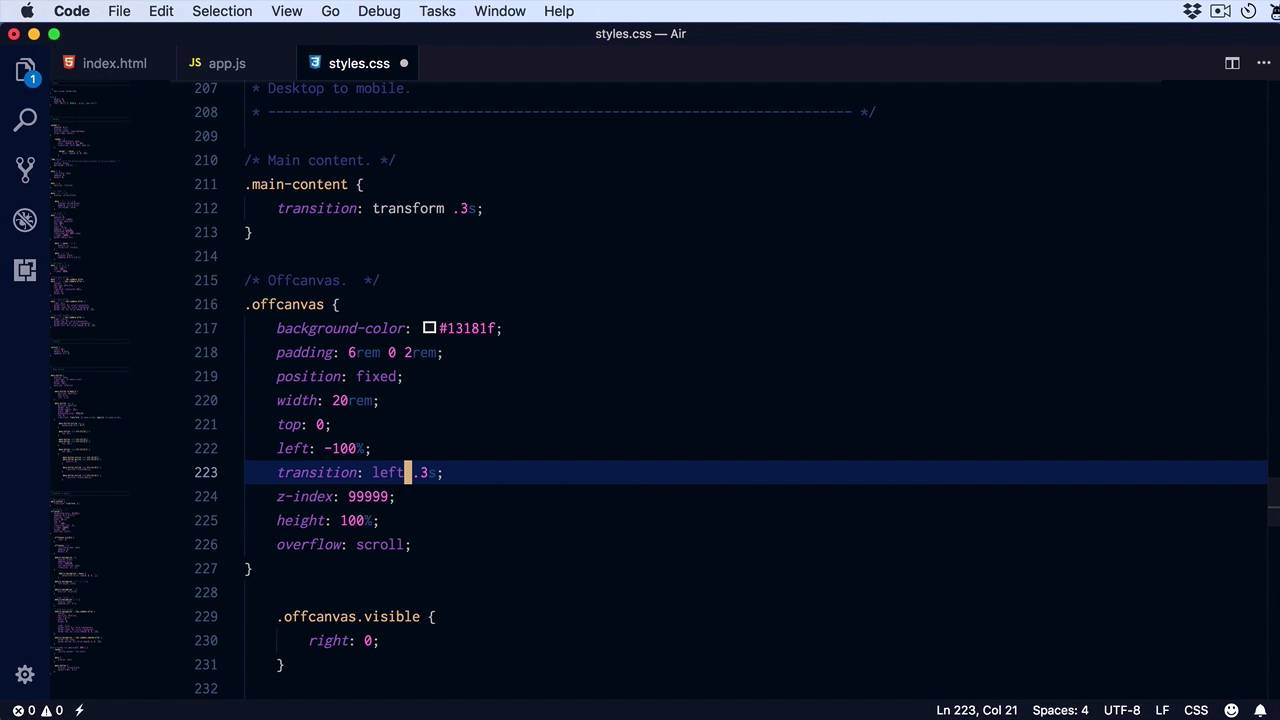Click line number 216 in the gutter
The image size is (1280, 720).
206,304
